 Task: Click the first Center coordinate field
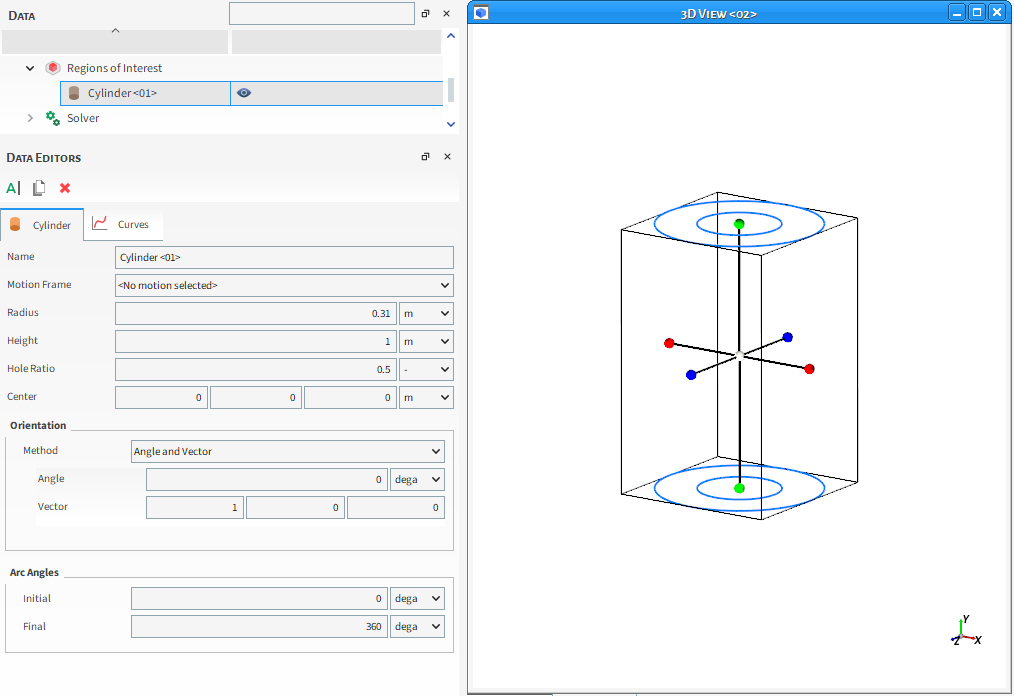[161, 398]
